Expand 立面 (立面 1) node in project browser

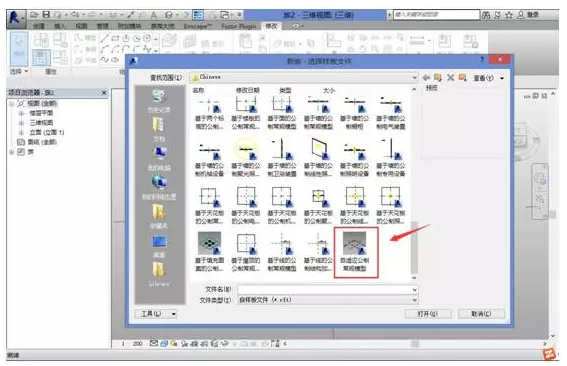click(x=21, y=132)
